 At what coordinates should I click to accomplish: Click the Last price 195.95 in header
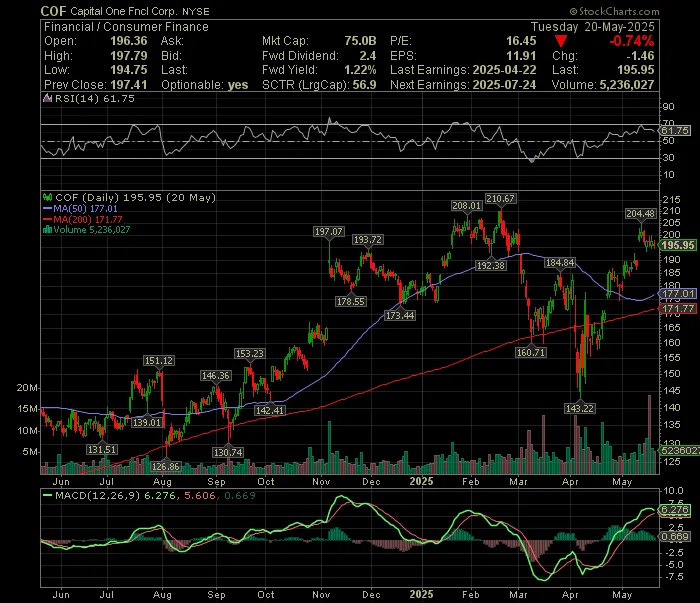tap(636, 70)
